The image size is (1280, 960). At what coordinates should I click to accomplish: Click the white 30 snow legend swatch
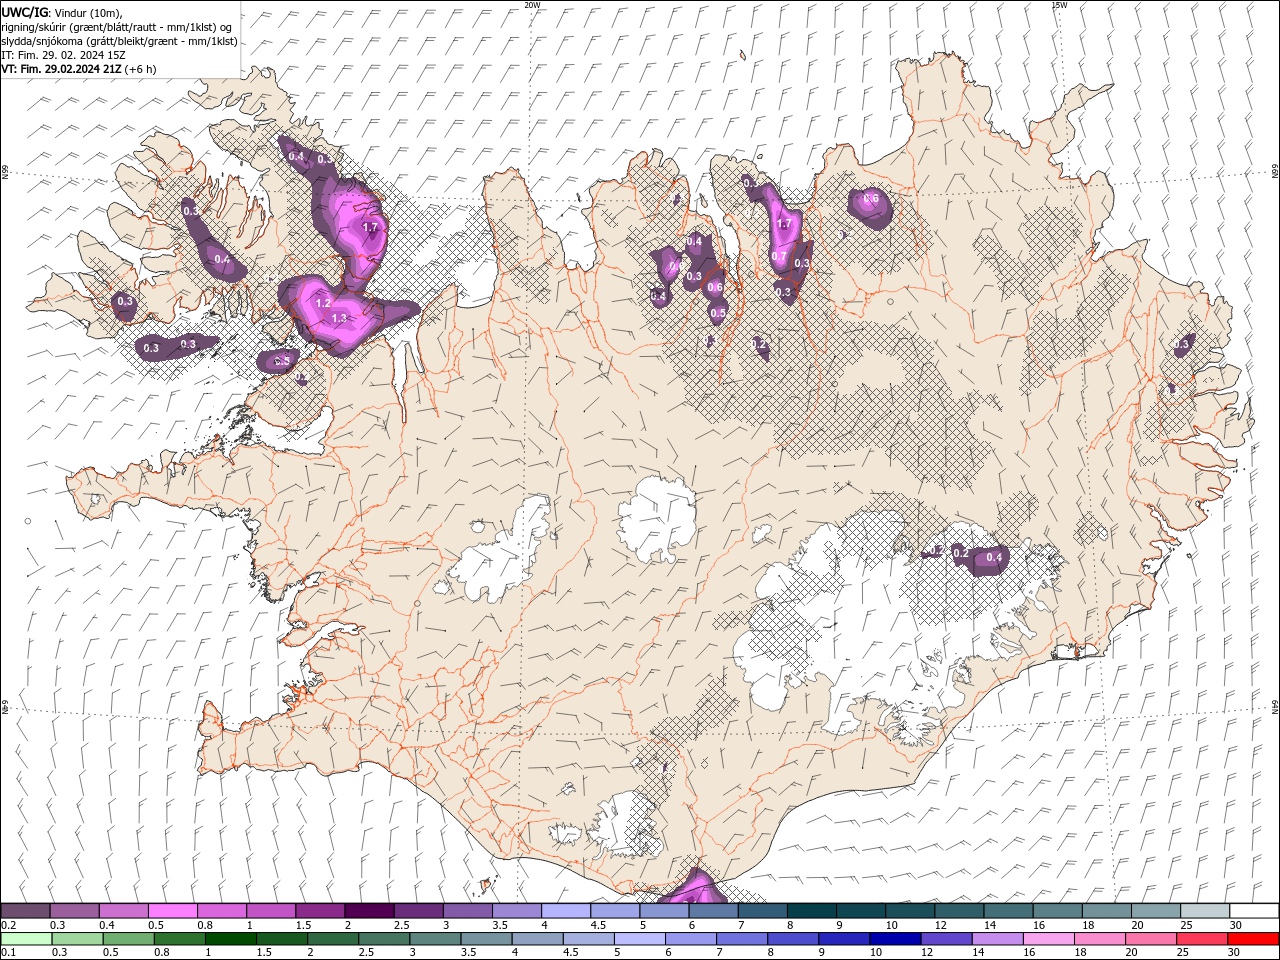coord(1255,911)
